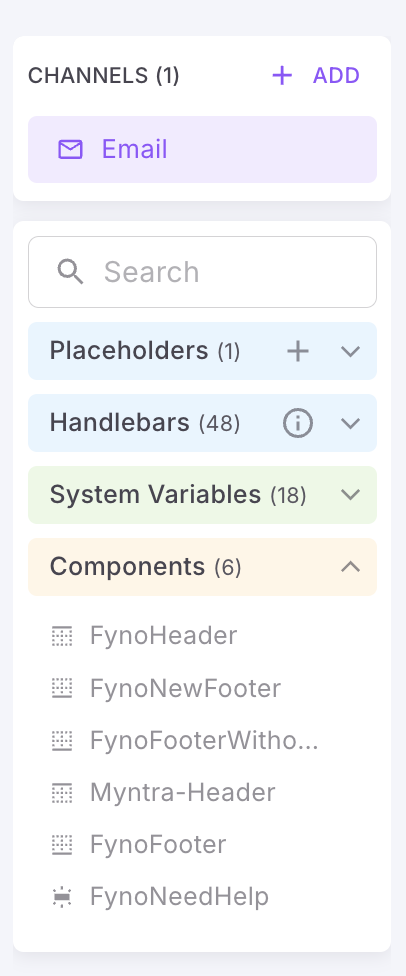
Task: Add a new placeholder with plus icon
Action: tap(298, 351)
